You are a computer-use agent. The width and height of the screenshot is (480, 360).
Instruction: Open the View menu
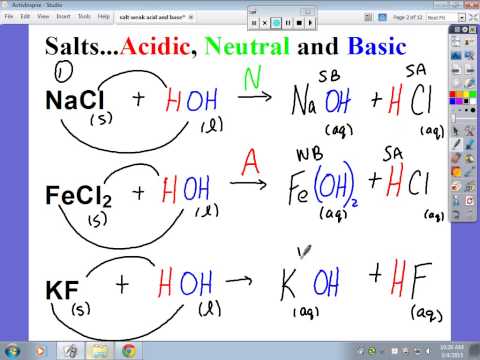(43, 16)
